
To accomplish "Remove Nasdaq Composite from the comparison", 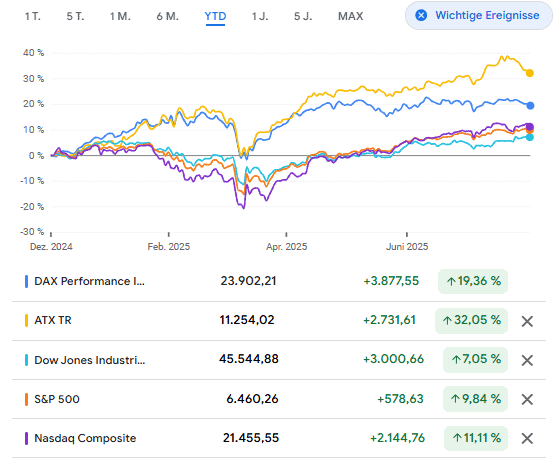I will click(527, 438).
